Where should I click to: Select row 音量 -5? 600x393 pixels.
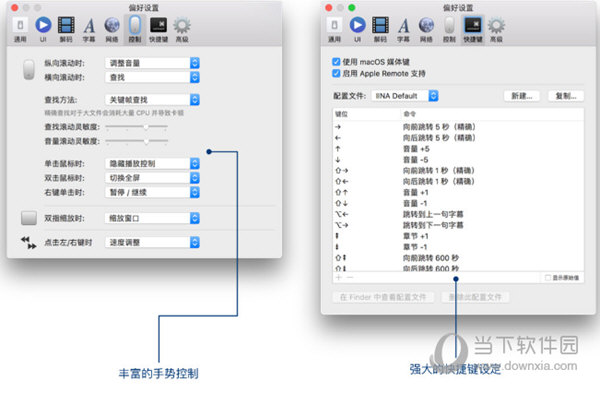[x=458, y=160]
